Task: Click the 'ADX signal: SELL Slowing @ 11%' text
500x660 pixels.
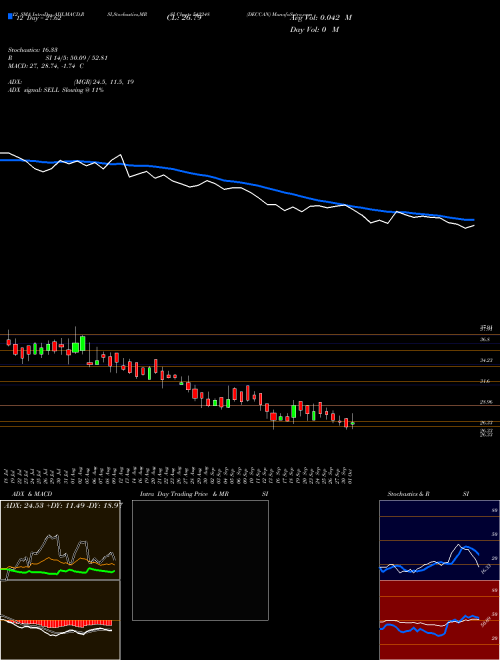Action: point(56,90)
